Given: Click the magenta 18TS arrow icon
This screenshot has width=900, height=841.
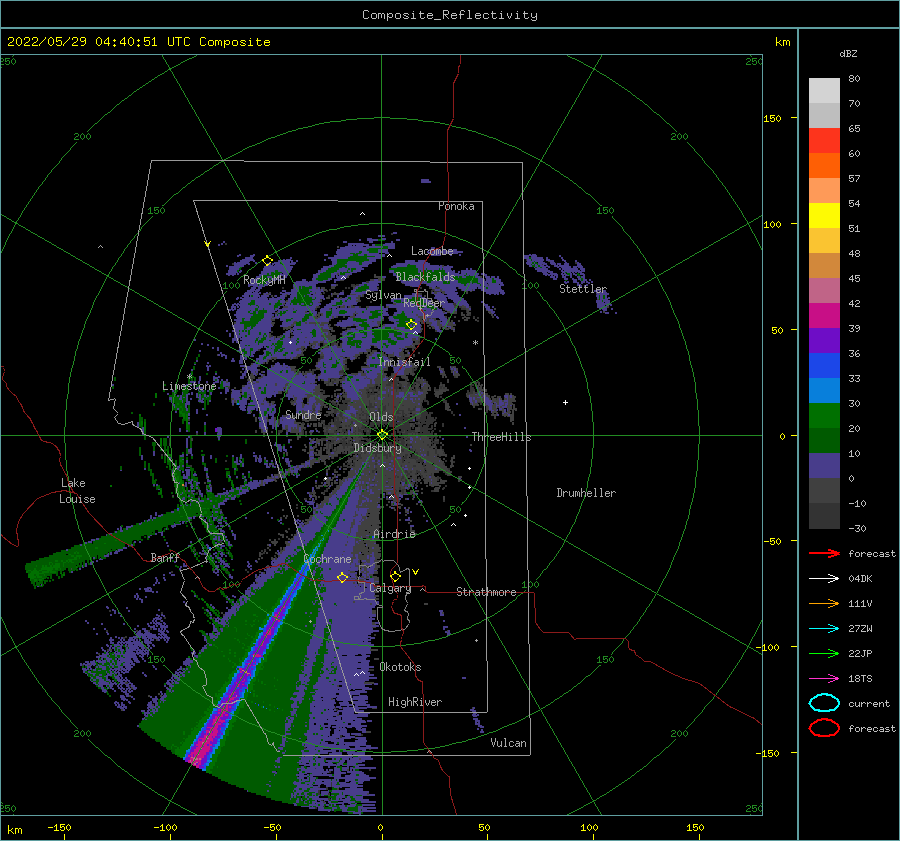Looking at the screenshot, I should tap(824, 679).
